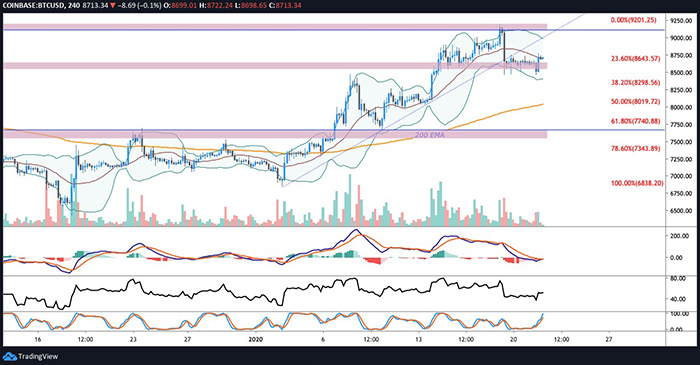
Task: Click the 100.00 stochastic axis label
Action: coord(680,314)
